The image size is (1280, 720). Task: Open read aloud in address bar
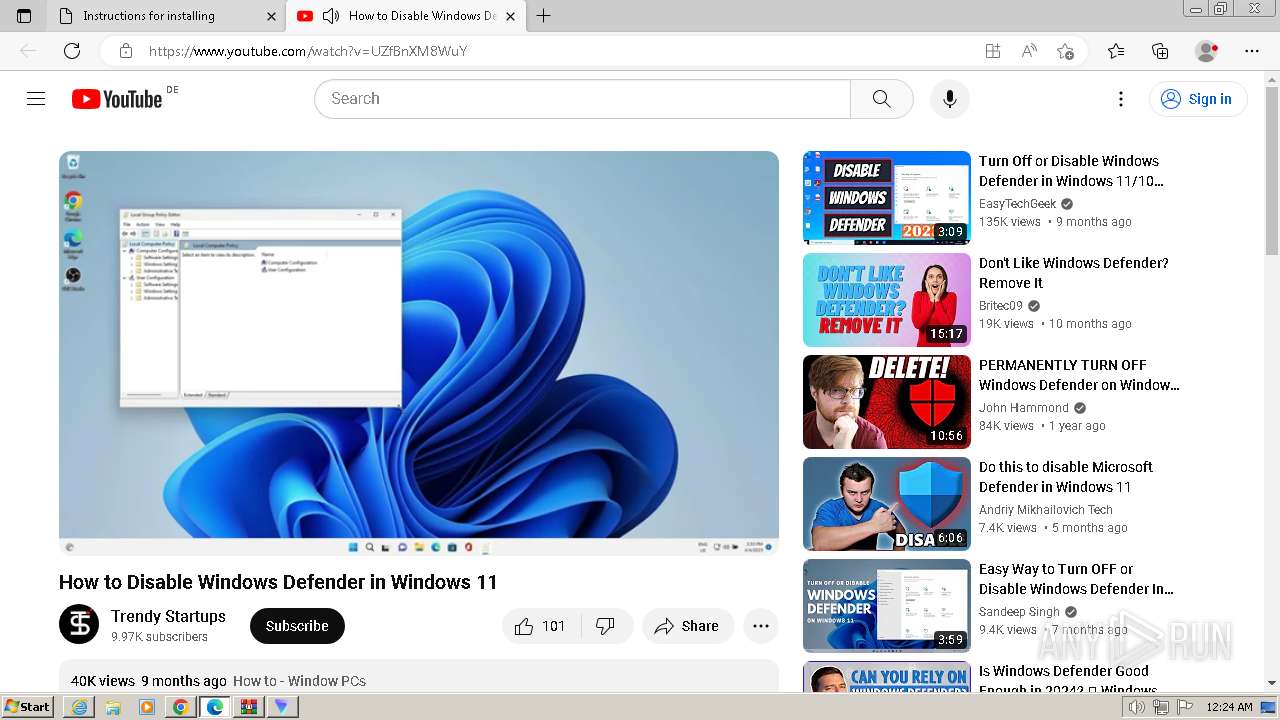point(1029,51)
